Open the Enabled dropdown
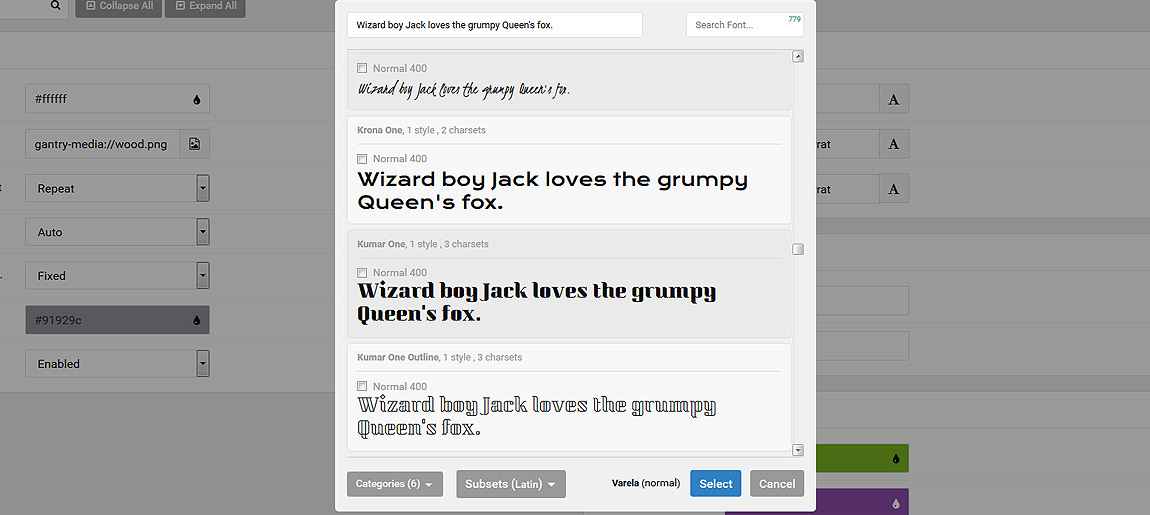The image size is (1150, 515). pyautogui.click(x=117, y=364)
